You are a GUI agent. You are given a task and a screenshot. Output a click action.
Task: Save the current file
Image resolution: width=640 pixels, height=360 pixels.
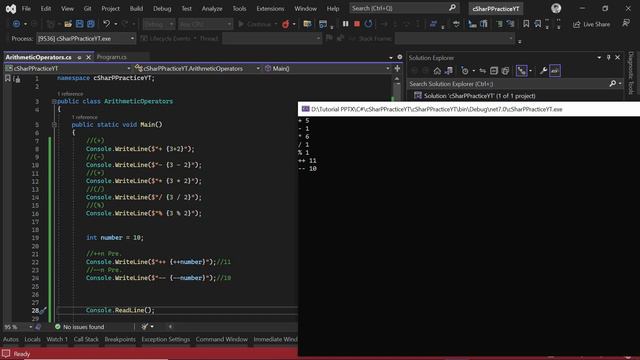coord(79,24)
